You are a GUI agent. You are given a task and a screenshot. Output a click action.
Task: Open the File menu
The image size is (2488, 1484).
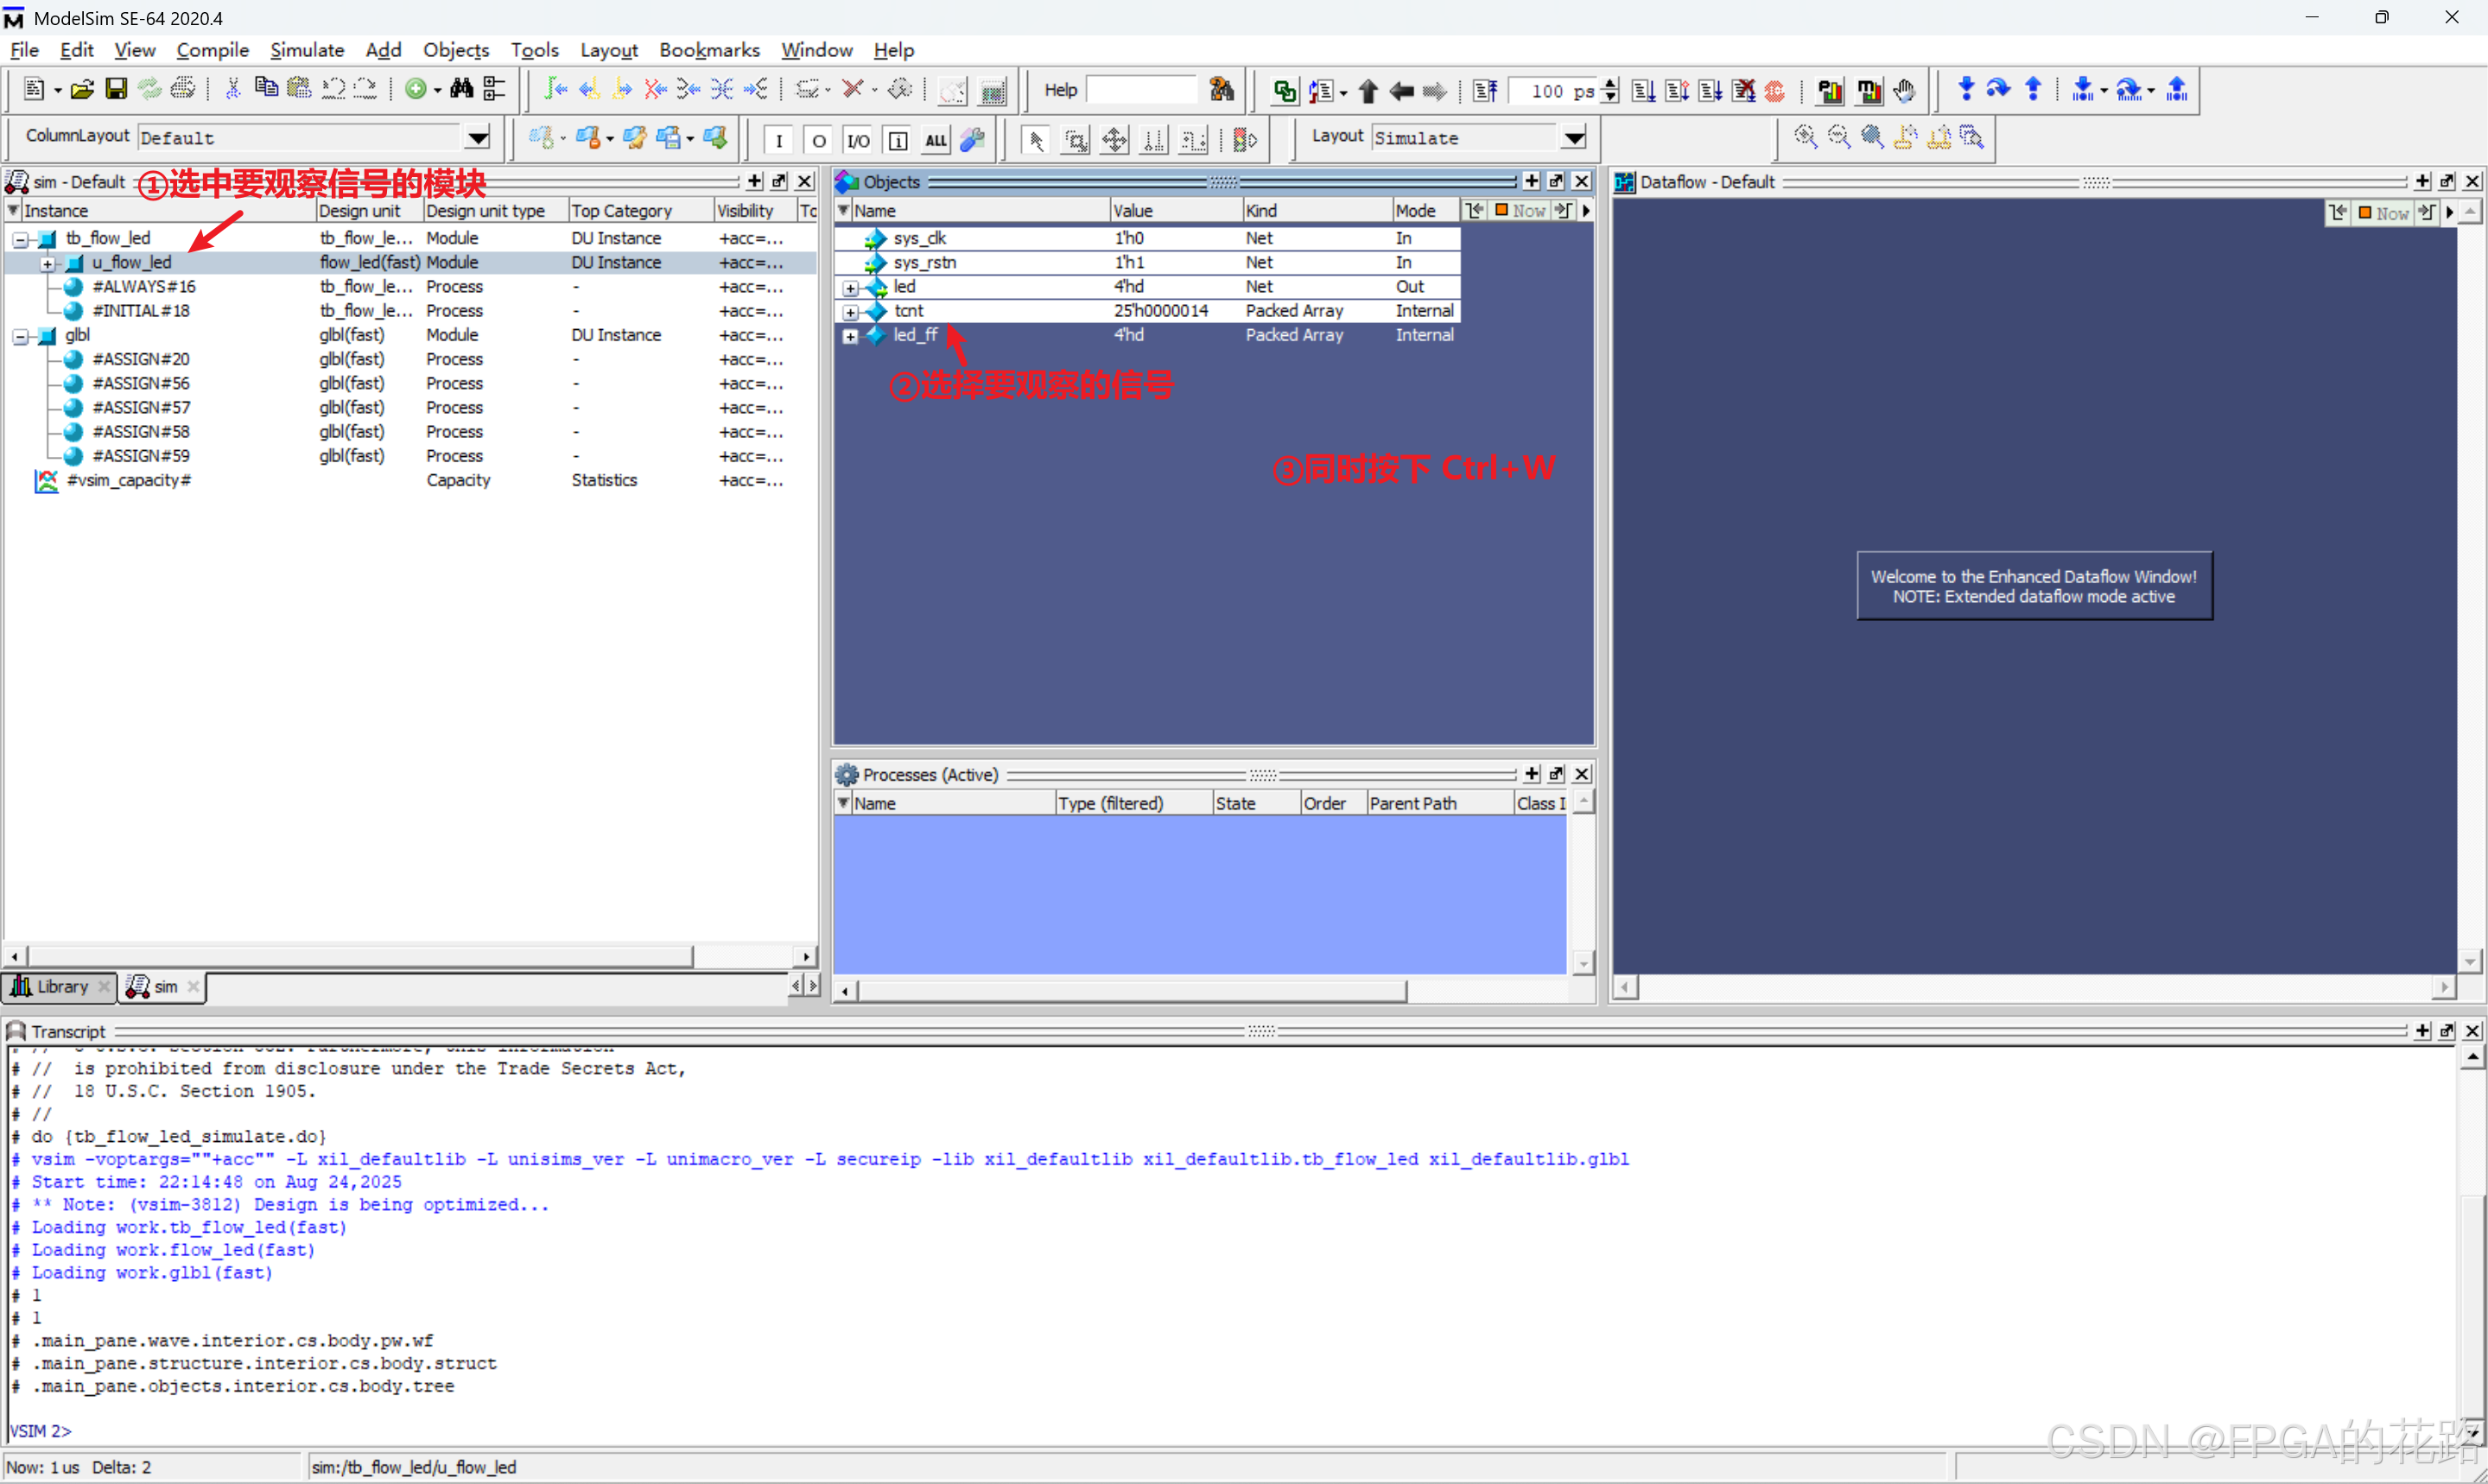coord(24,50)
